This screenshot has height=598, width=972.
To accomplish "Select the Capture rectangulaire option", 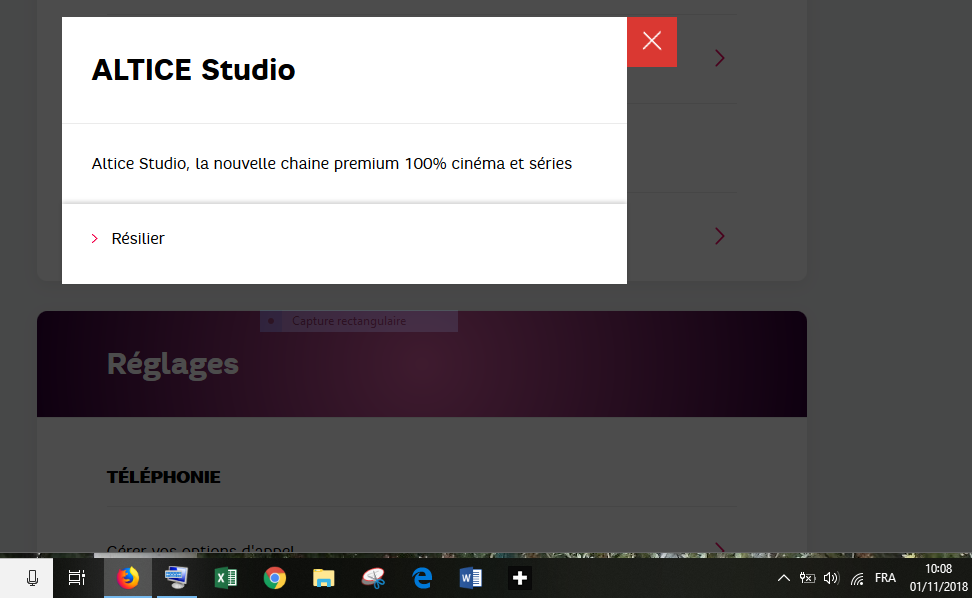I will [347, 321].
